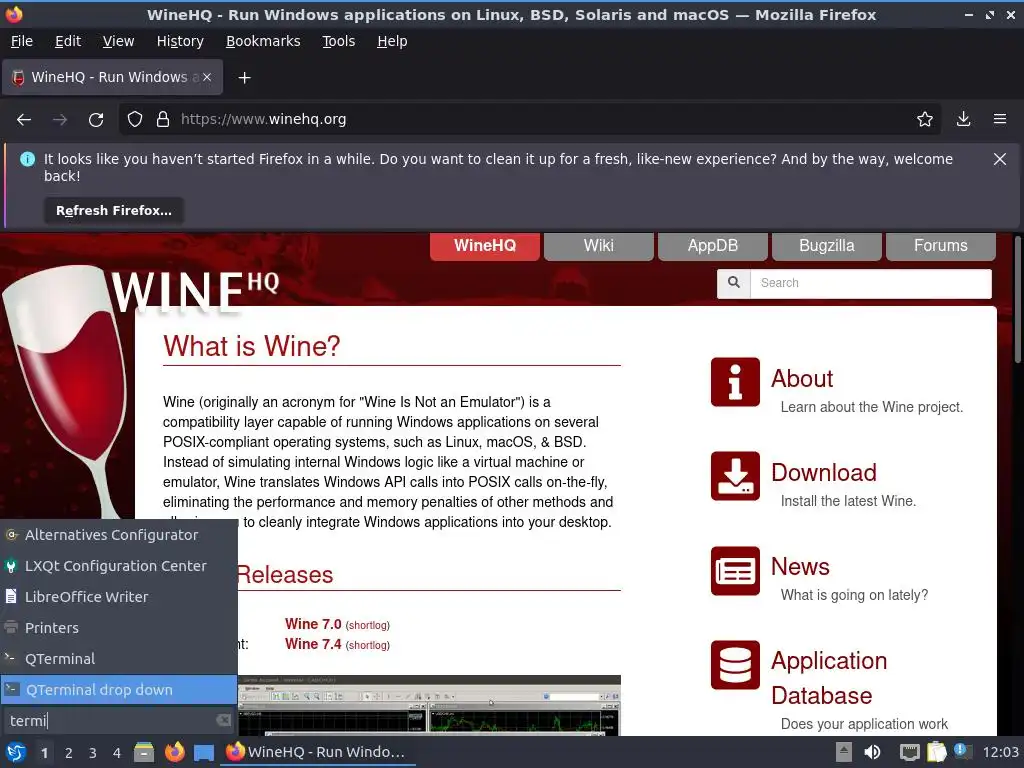
Task: Clear the menu search field text
Action: tap(223, 720)
